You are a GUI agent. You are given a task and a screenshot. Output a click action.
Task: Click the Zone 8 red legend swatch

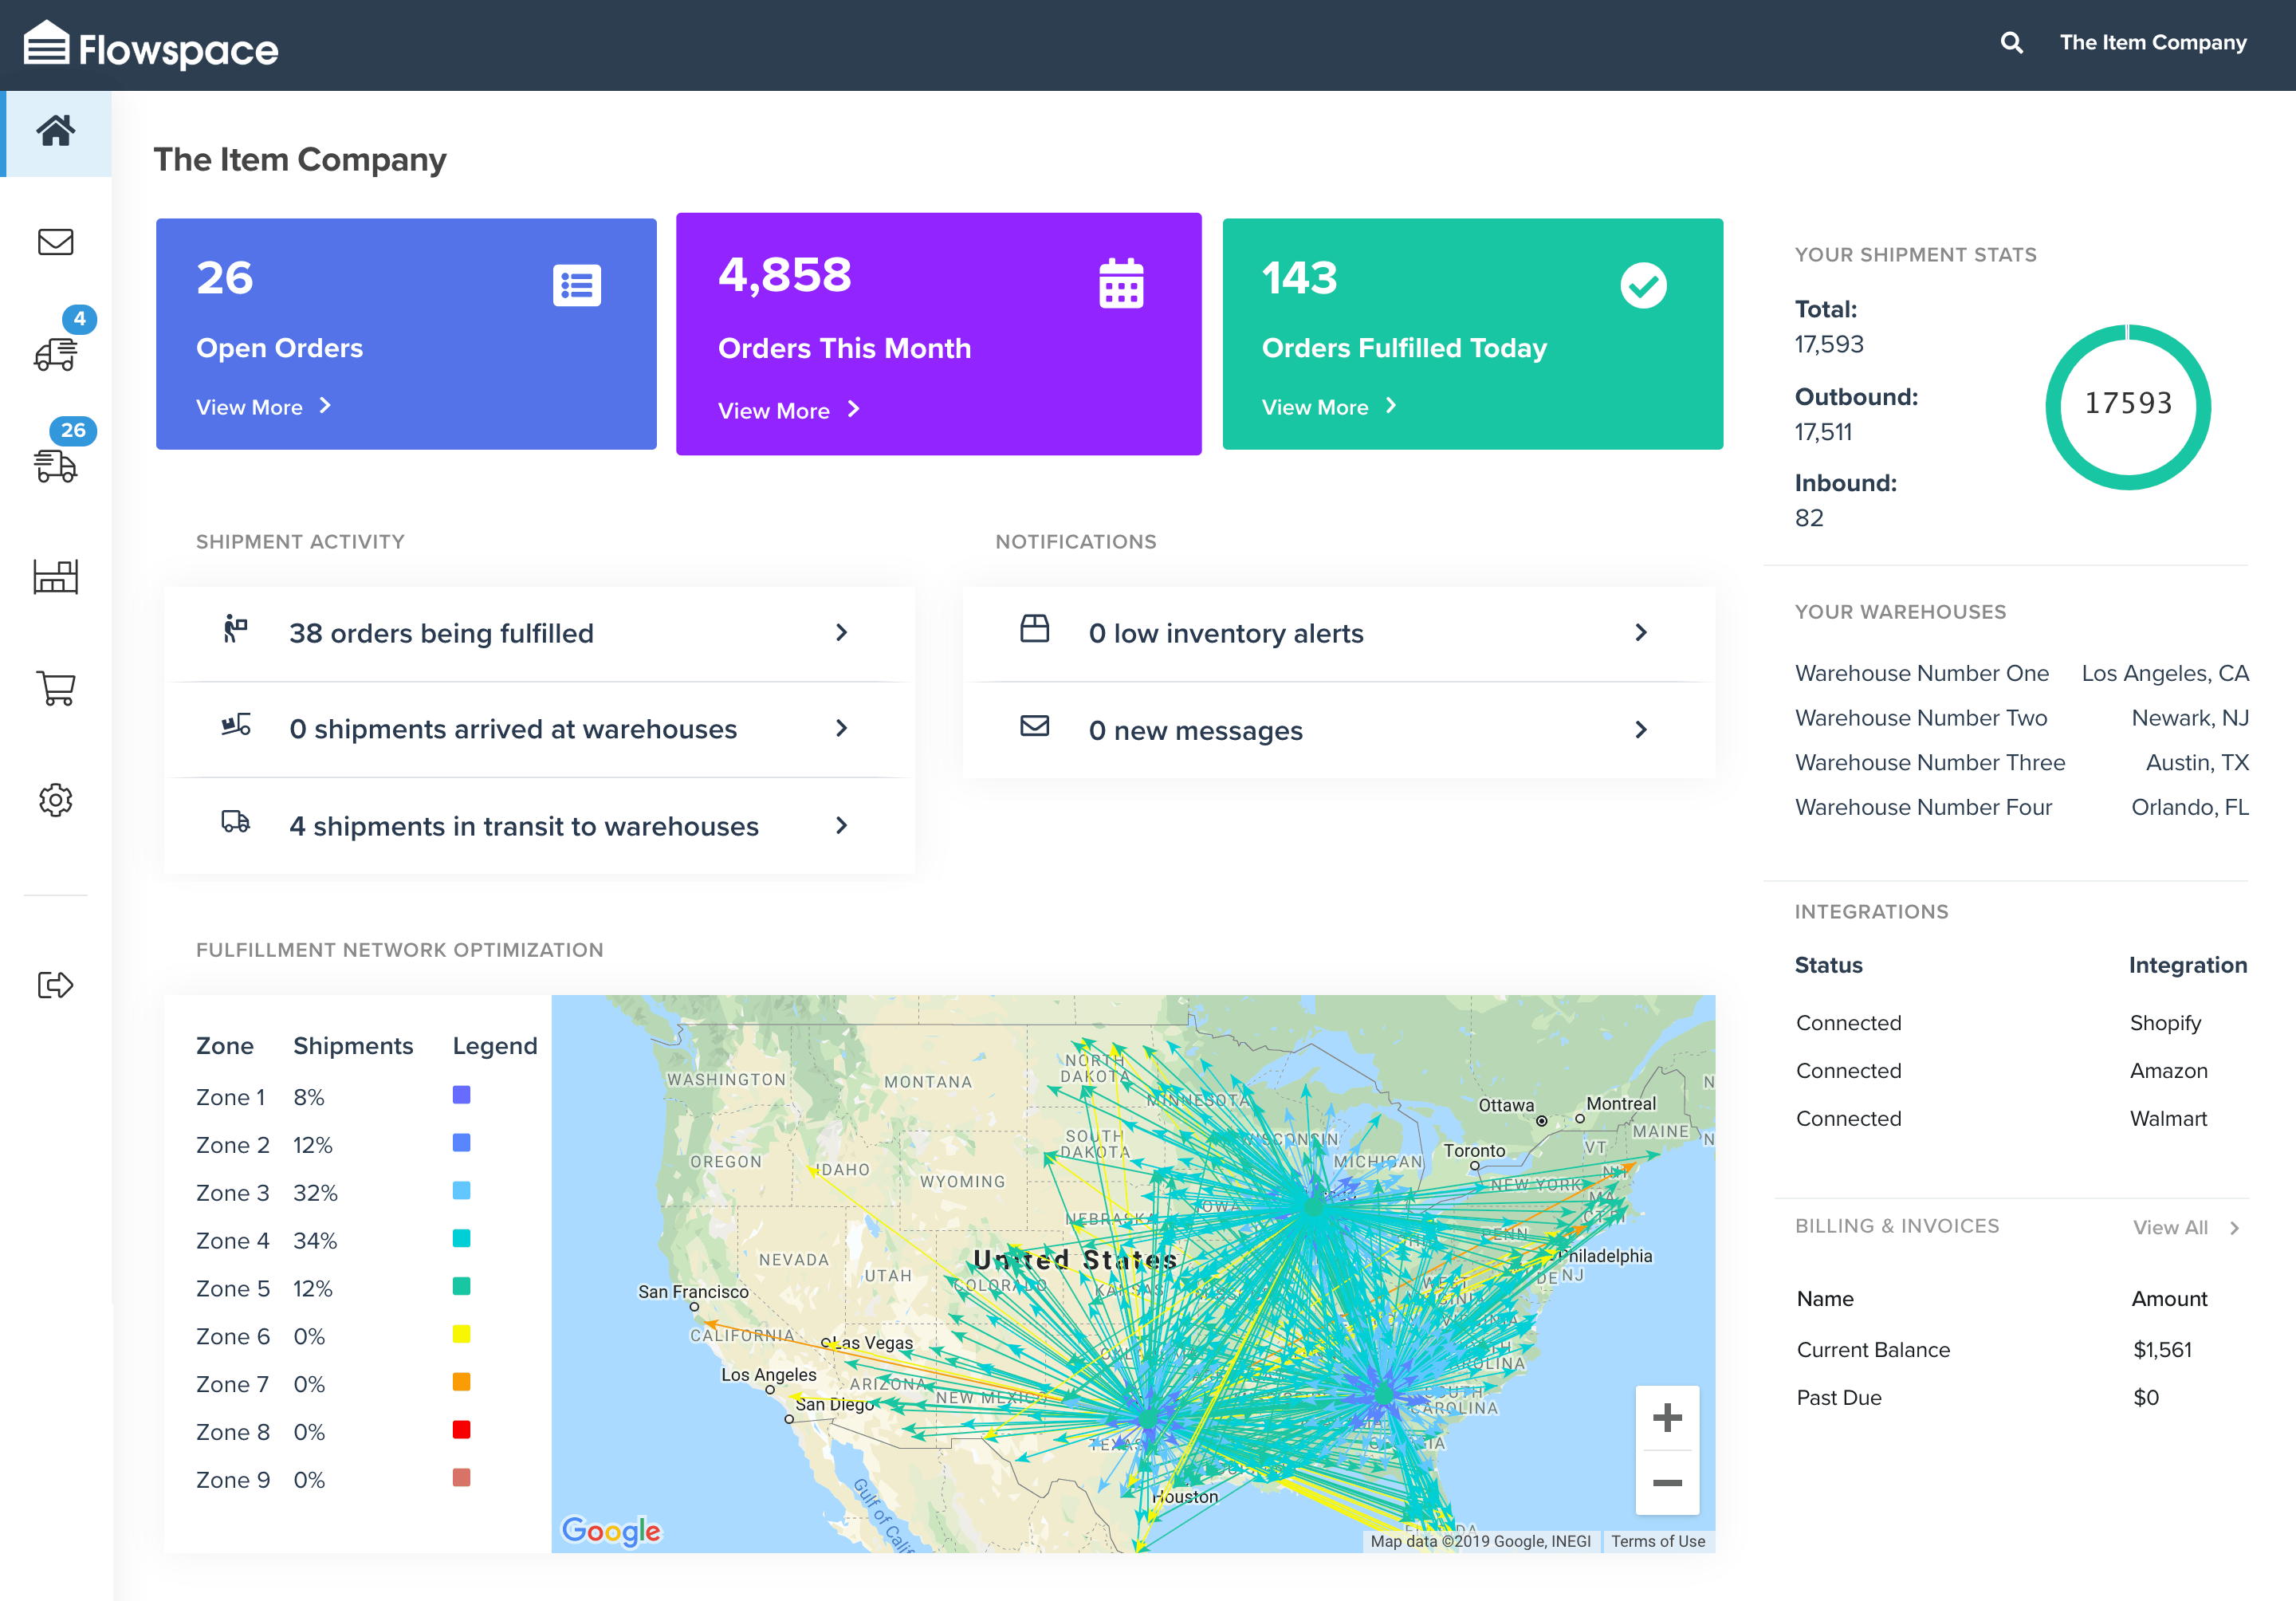pos(461,1430)
